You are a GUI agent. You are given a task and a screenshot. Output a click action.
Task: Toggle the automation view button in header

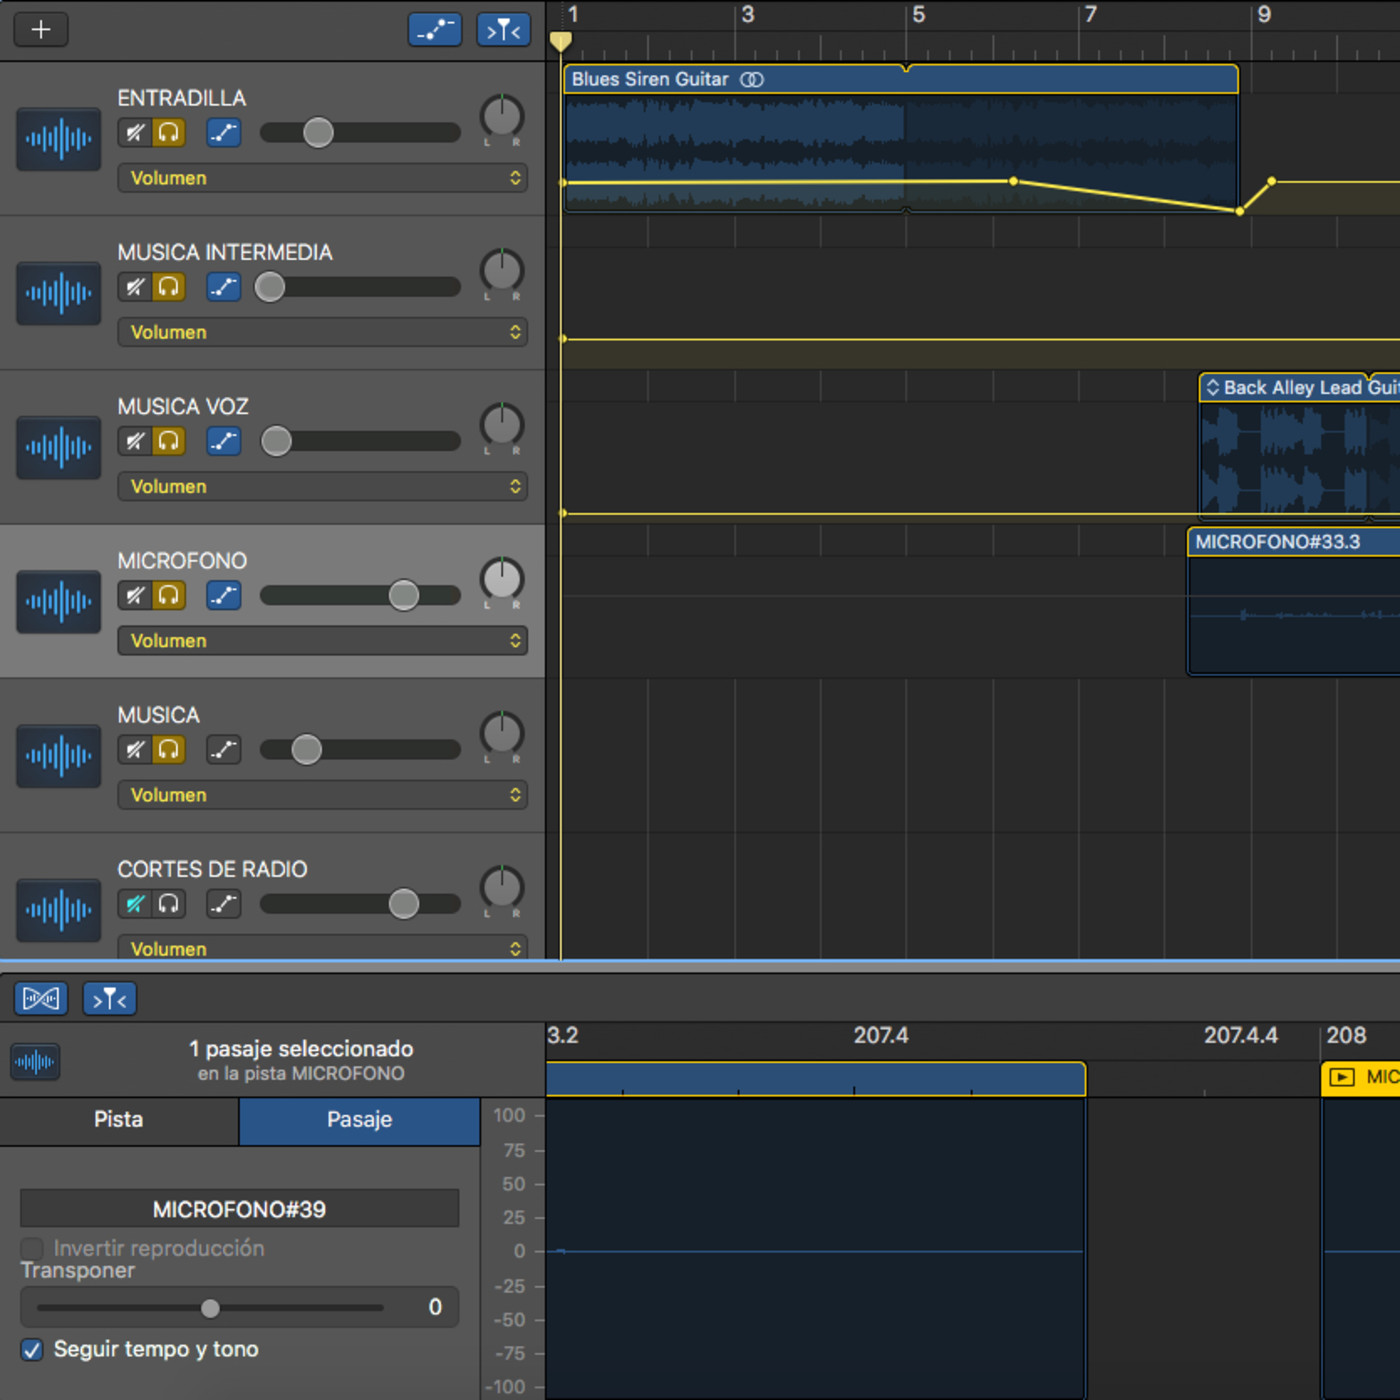[x=435, y=30]
